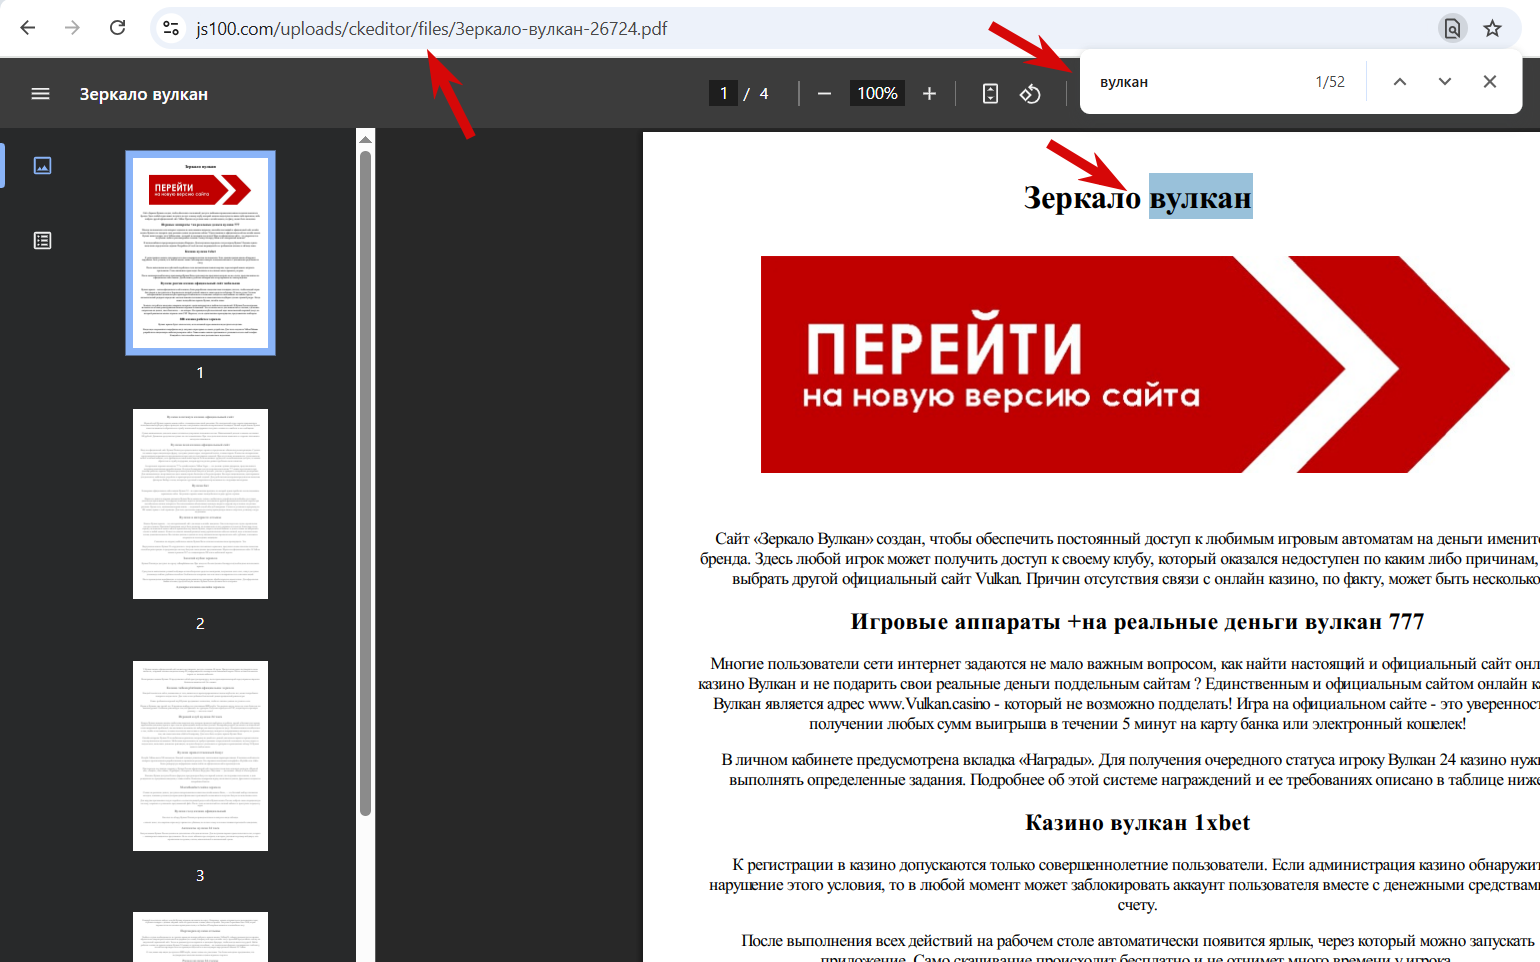The image size is (1540, 962).
Task: Zoom out of the PDF
Action: click(x=824, y=93)
